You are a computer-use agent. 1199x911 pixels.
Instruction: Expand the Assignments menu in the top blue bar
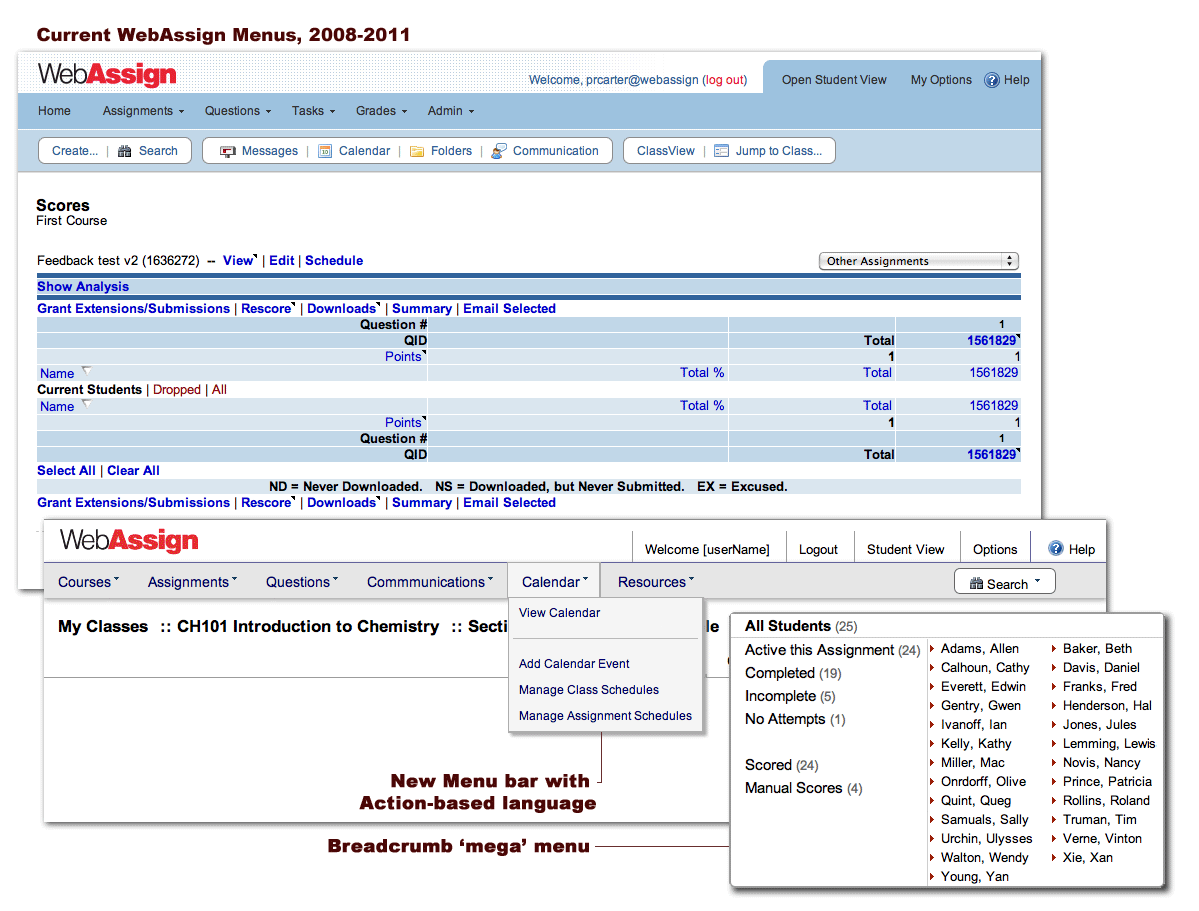coord(144,111)
